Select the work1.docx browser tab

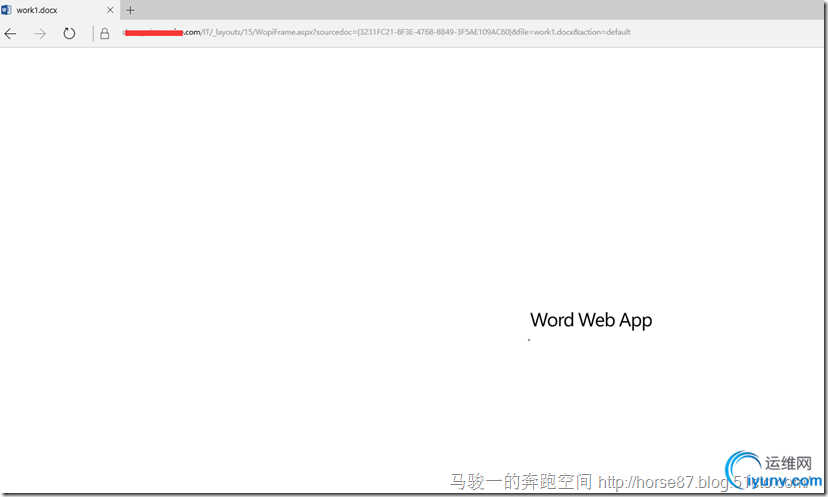[x=60, y=10]
